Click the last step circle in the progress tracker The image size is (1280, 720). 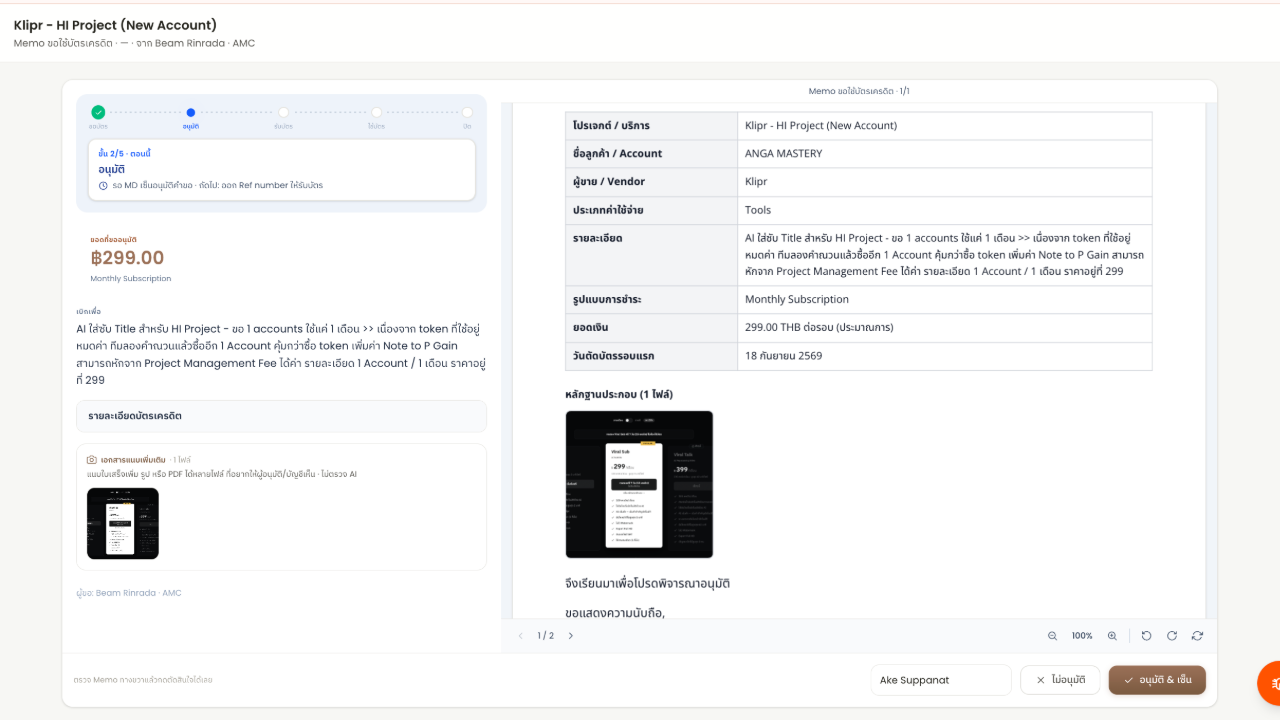coord(467,113)
